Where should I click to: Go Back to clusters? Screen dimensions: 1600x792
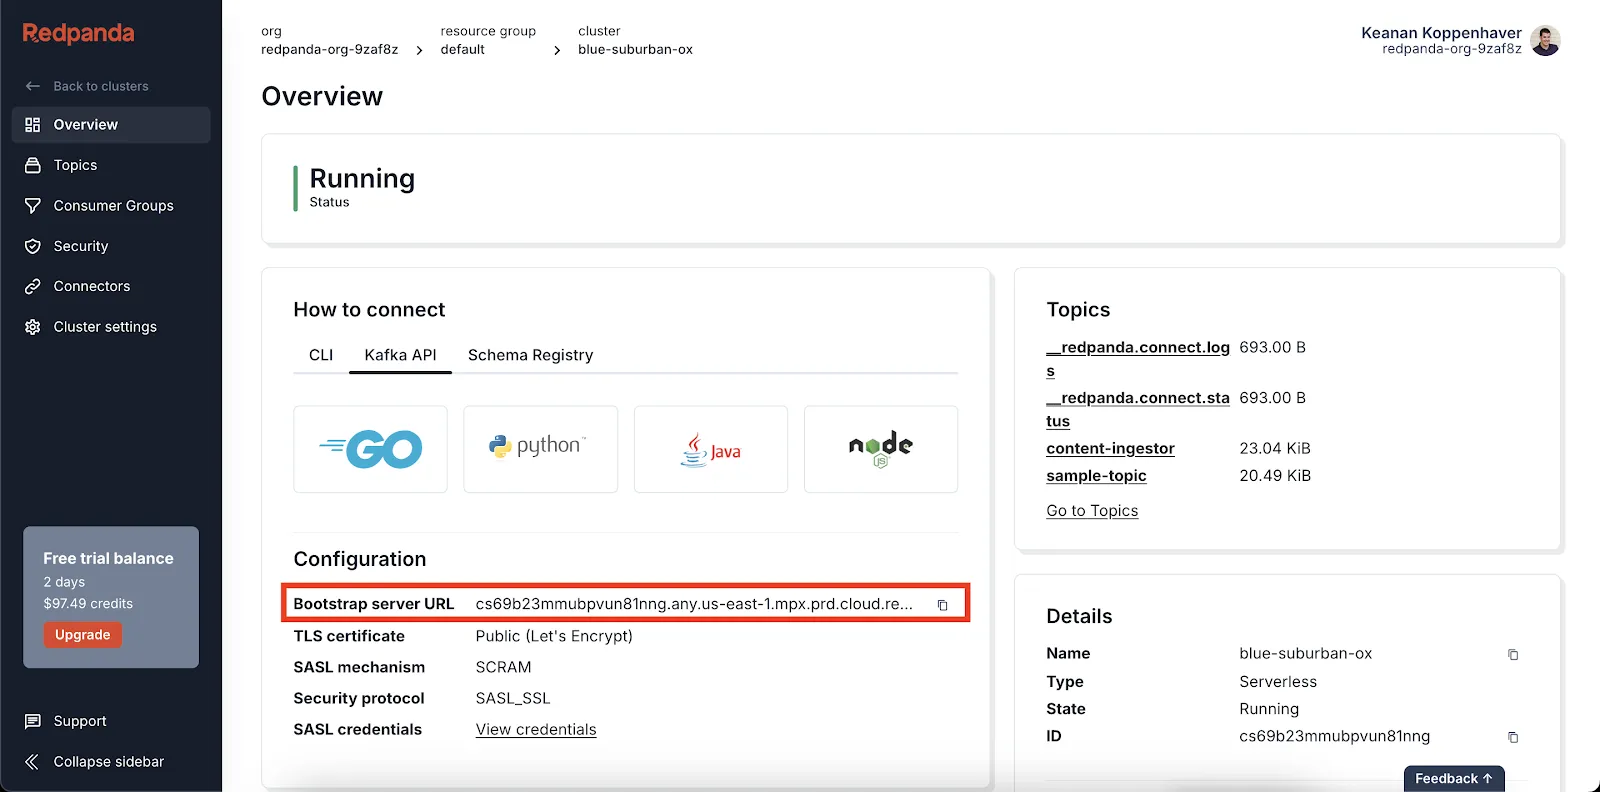point(101,86)
